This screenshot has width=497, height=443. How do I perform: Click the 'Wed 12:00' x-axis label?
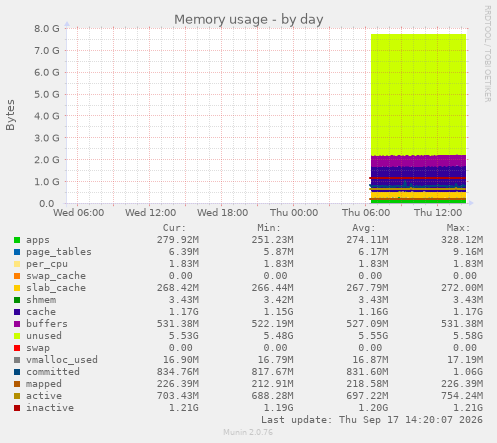(x=150, y=213)
